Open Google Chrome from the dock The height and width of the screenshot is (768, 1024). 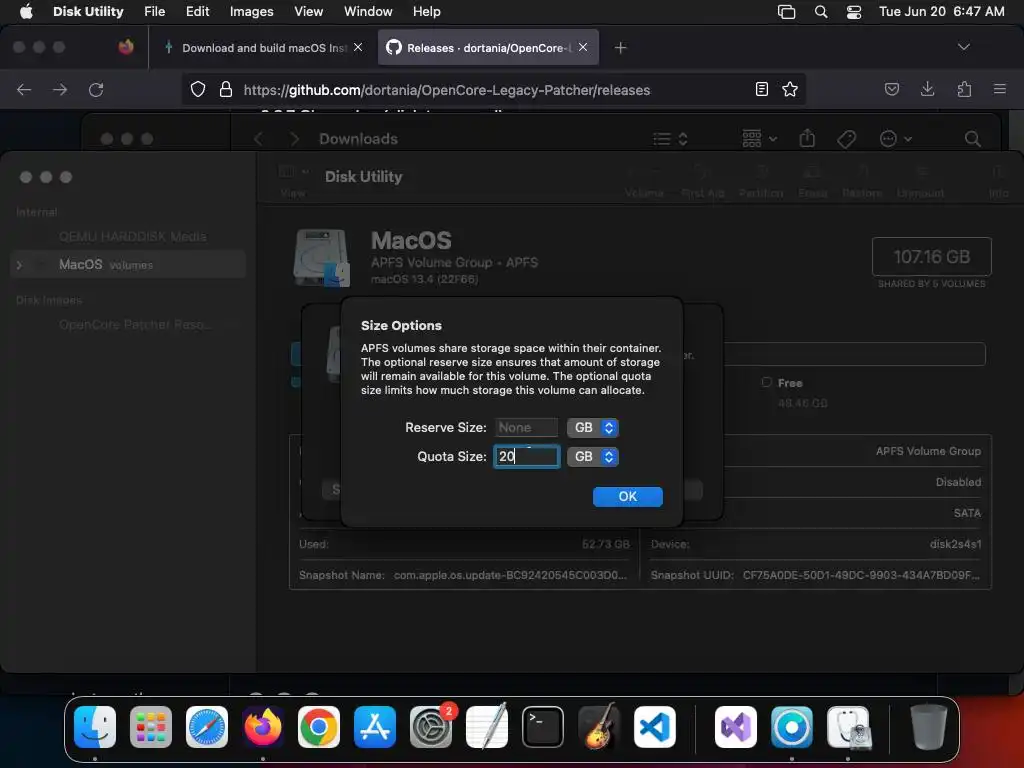319,727
